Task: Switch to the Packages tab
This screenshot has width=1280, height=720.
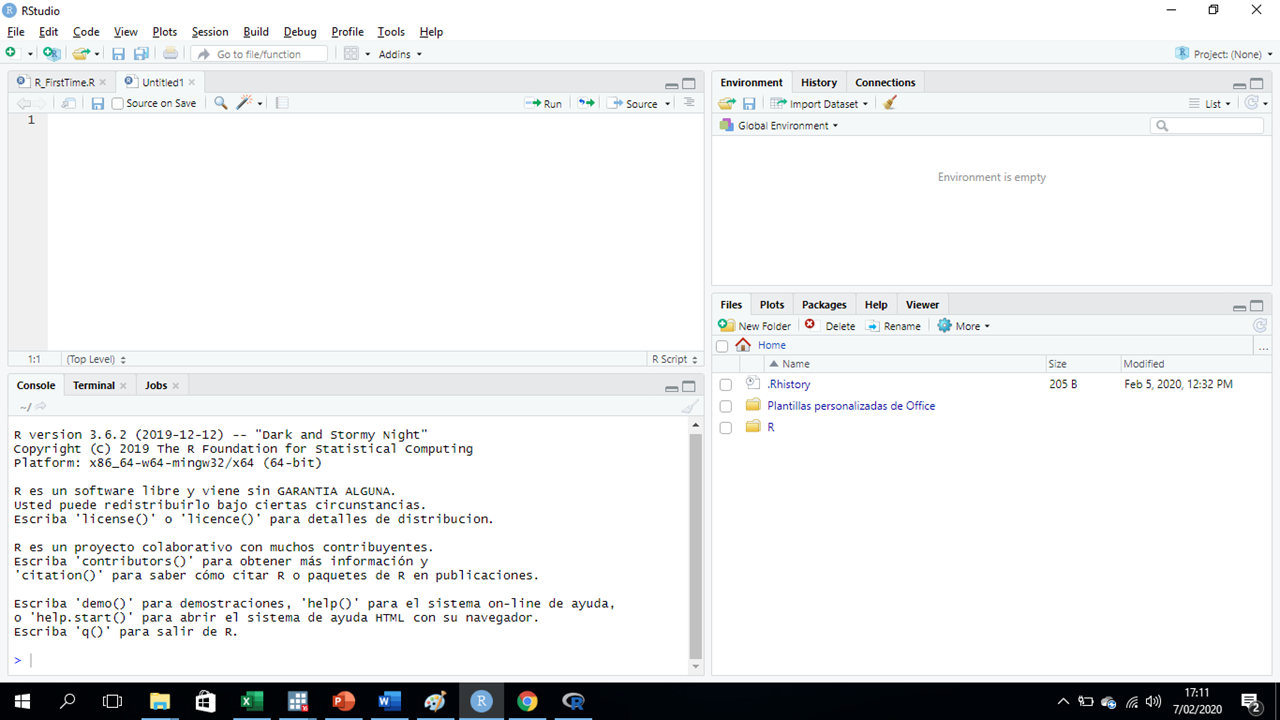Action: (x=824, y=305)
